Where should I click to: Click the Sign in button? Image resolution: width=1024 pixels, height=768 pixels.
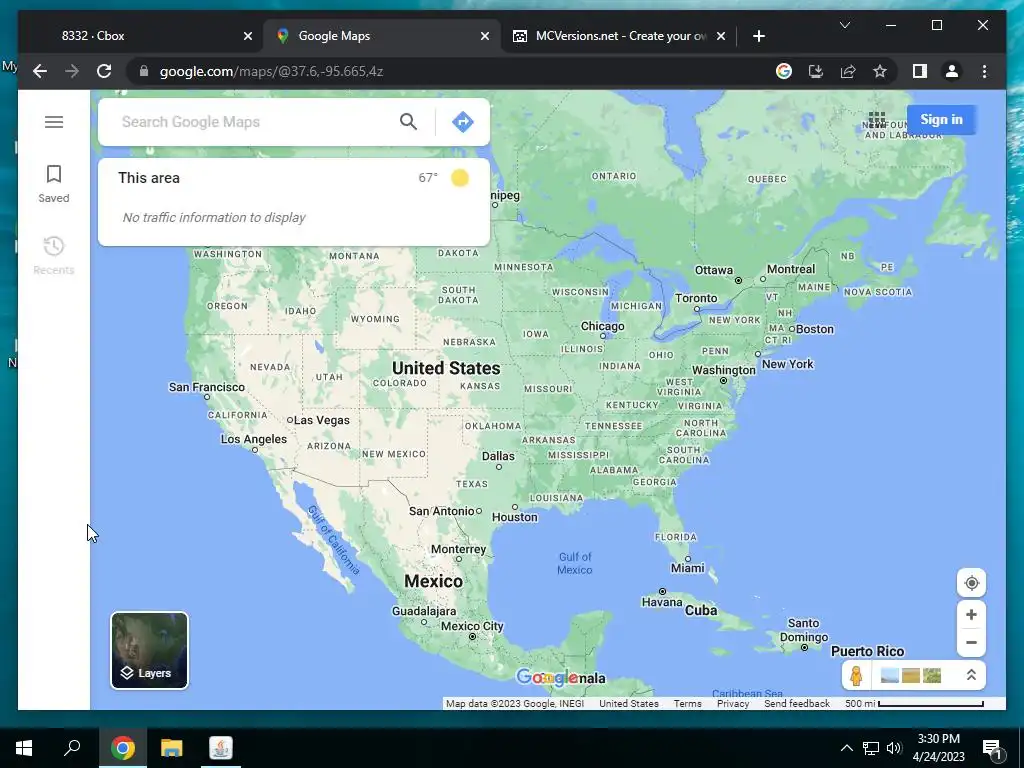pyautogui.click(x=941, y=120)
